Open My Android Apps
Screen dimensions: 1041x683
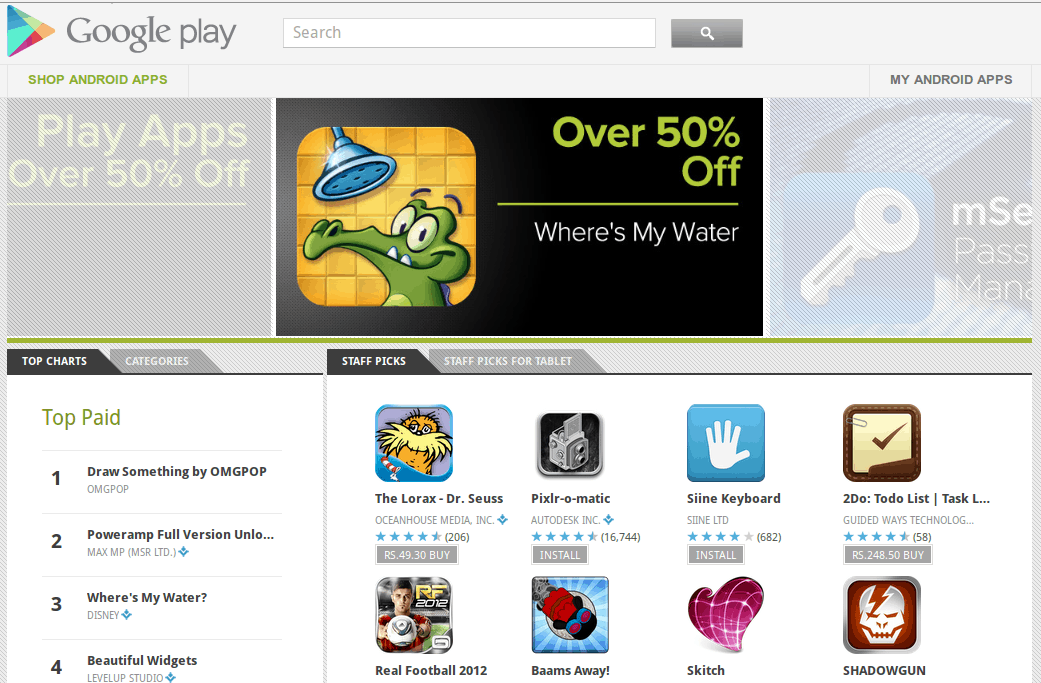951,80
